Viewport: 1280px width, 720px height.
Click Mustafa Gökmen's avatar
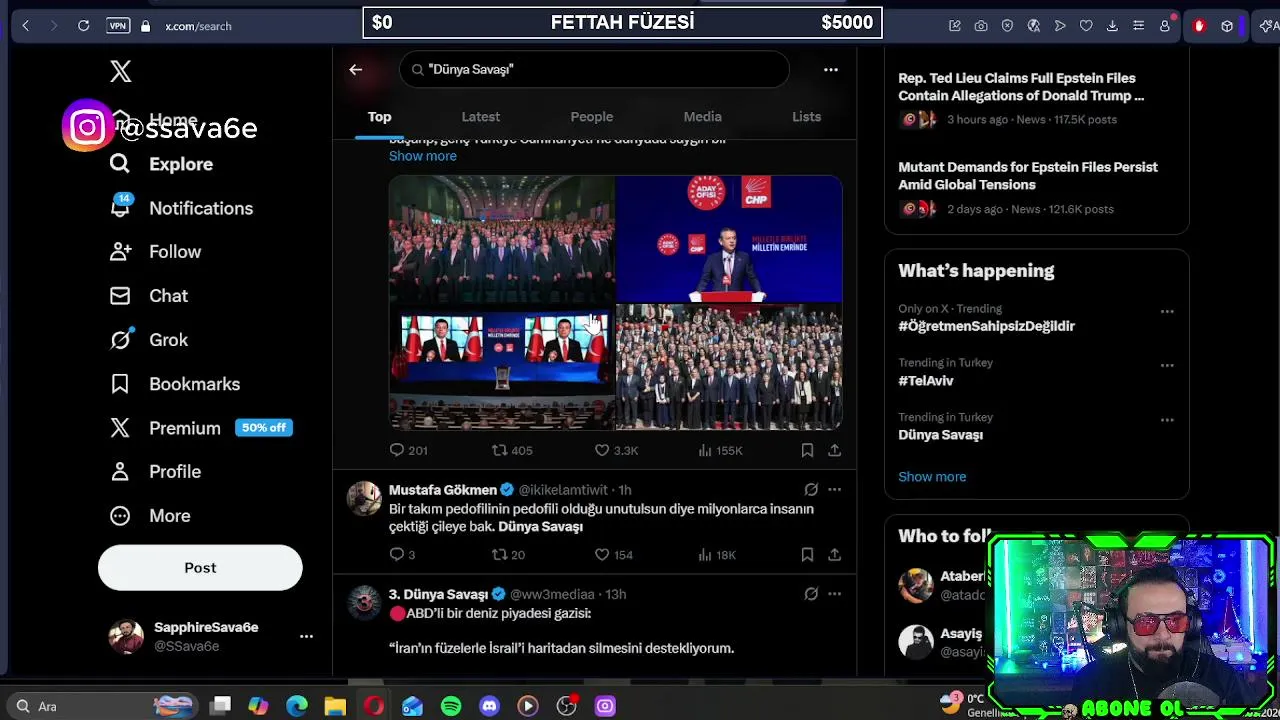pyautogui.click(x=364, y=498)
